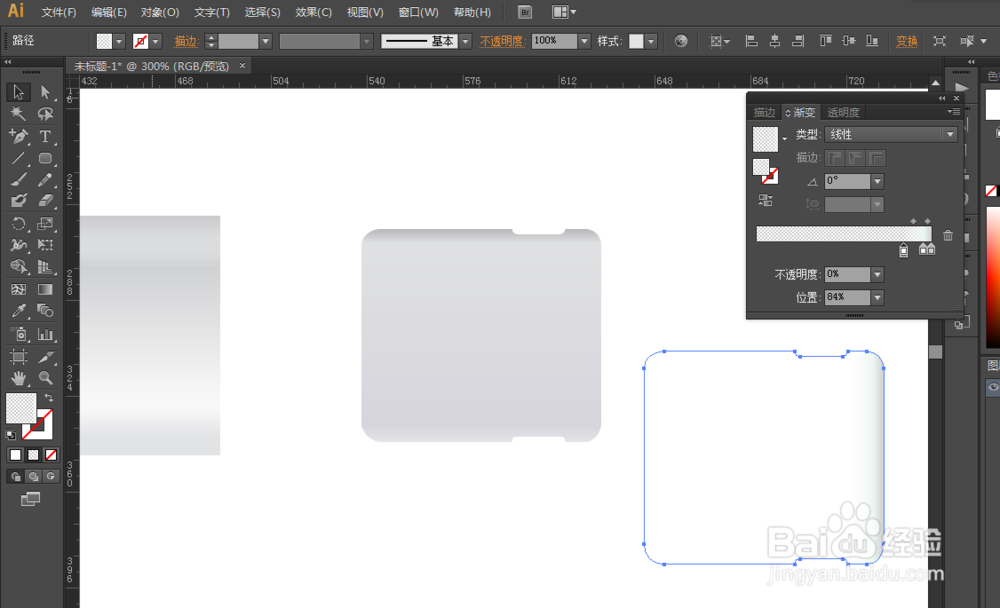Select the Line Segment tool
1000x608 pixels.
pyautogui.click(x=18, y=158)
